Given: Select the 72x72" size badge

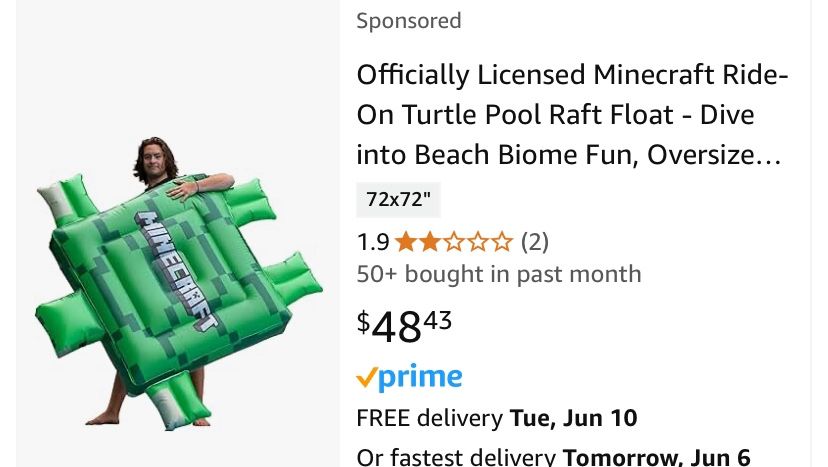Looking at the screenshot, I should 398,199.
